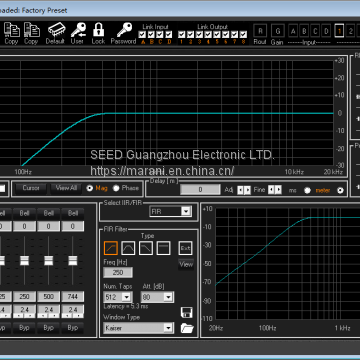Click the Ext external FIR icon
The width and height of the screenshot is (360, 360).
tap(185, 248)
